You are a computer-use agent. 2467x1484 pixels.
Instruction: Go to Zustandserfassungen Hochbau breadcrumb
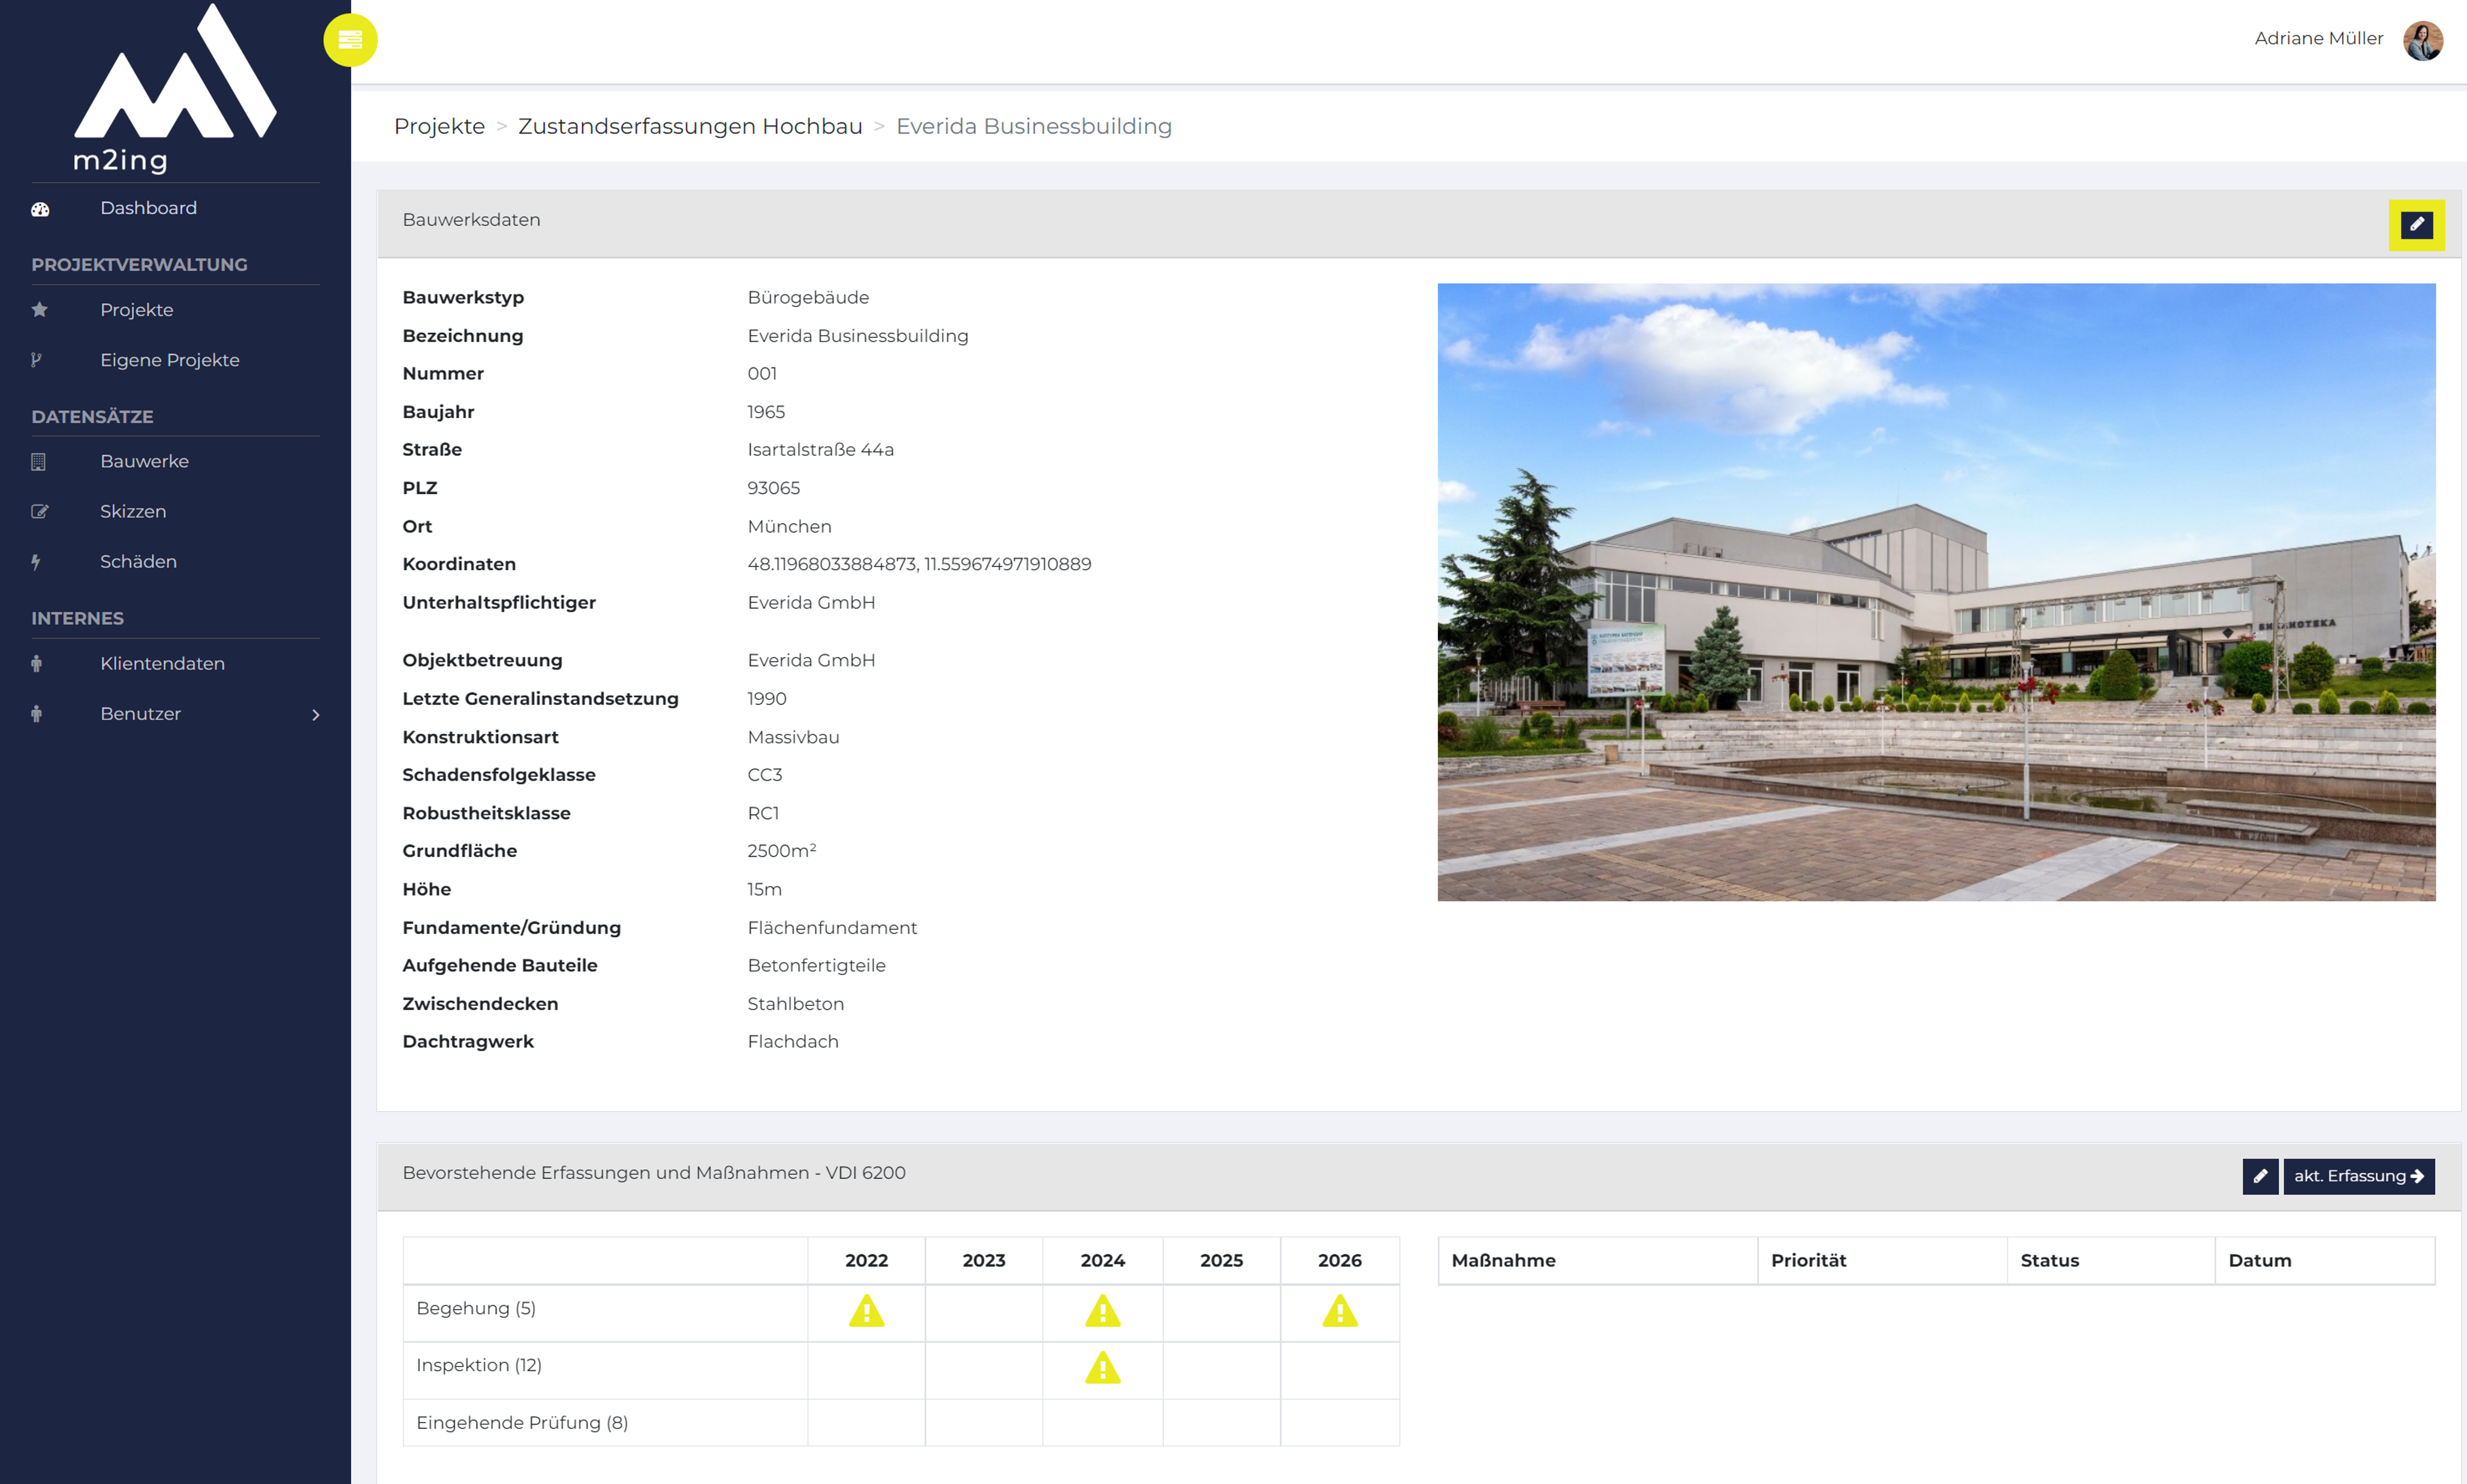pyautogui.click(x=690, y=126)
